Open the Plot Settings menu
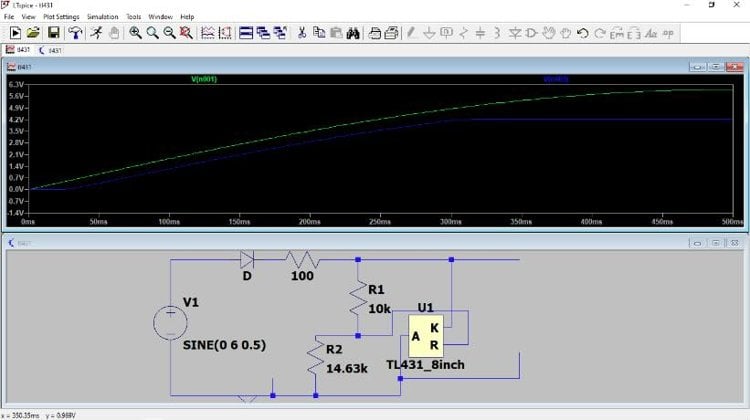This screenshot has height=420, width=750. click(x=61, y=17)
